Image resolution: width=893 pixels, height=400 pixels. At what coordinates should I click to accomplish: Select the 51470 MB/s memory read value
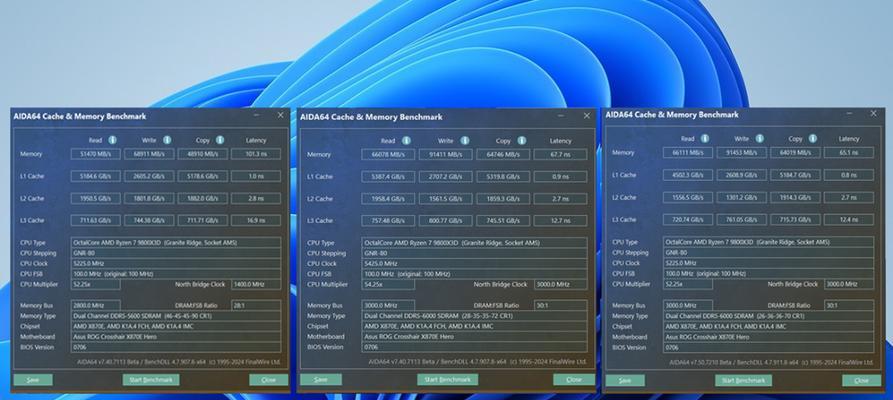pyautogui.click(x=95, y=154)
